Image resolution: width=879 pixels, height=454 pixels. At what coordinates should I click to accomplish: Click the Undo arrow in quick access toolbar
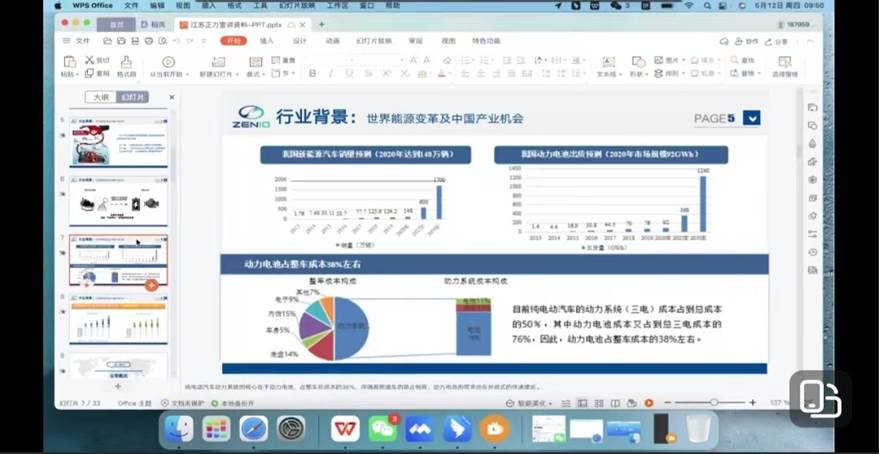coord(177,41)
